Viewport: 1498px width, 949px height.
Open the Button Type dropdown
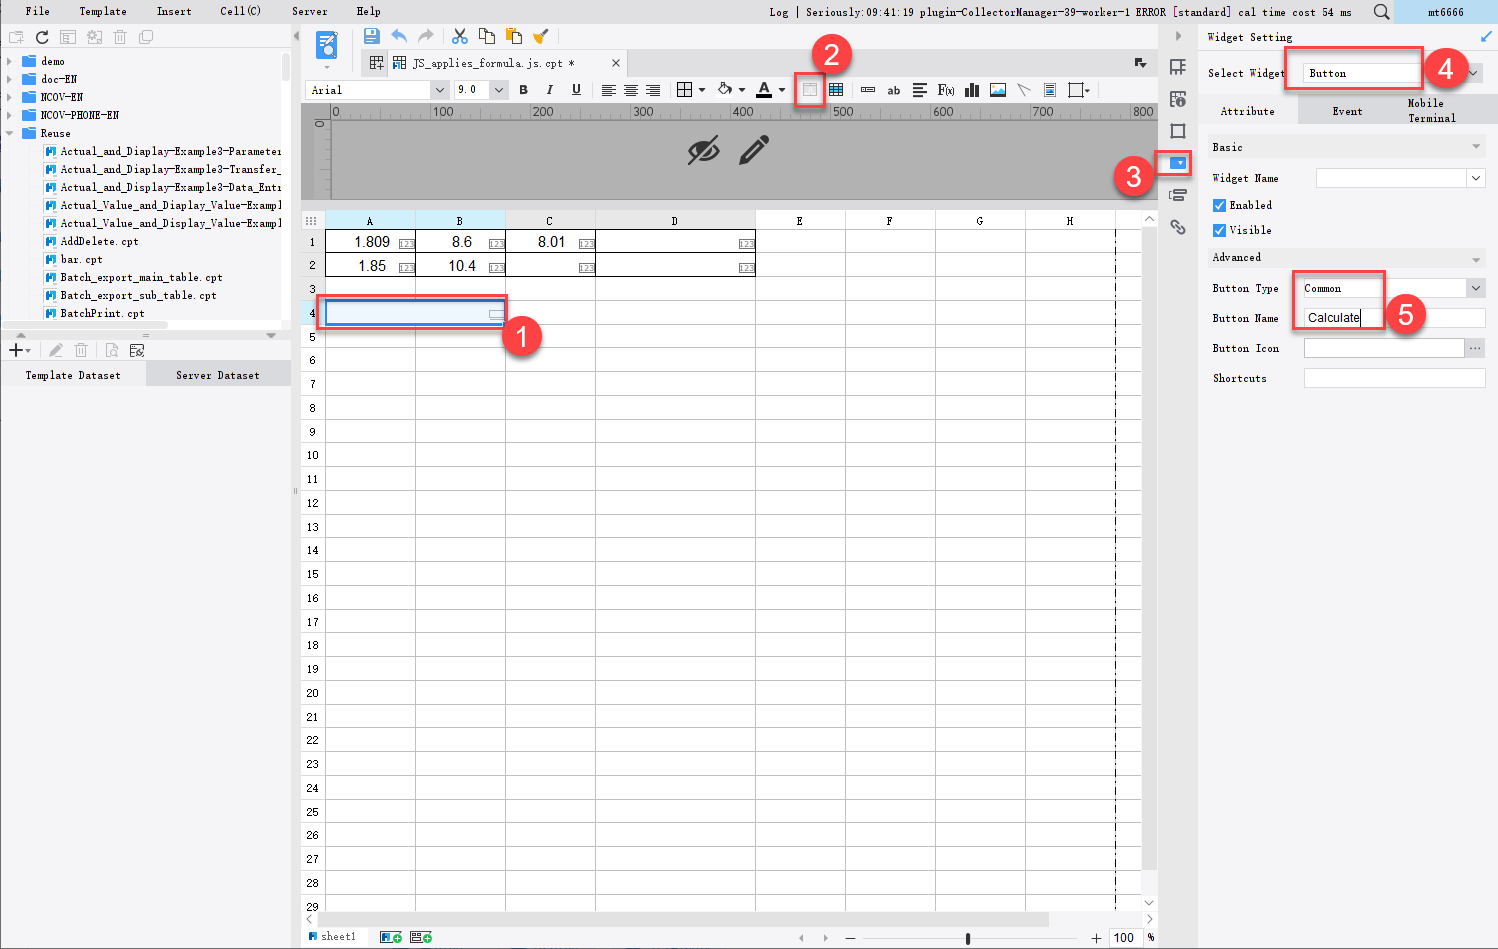tap(1475, 288)
